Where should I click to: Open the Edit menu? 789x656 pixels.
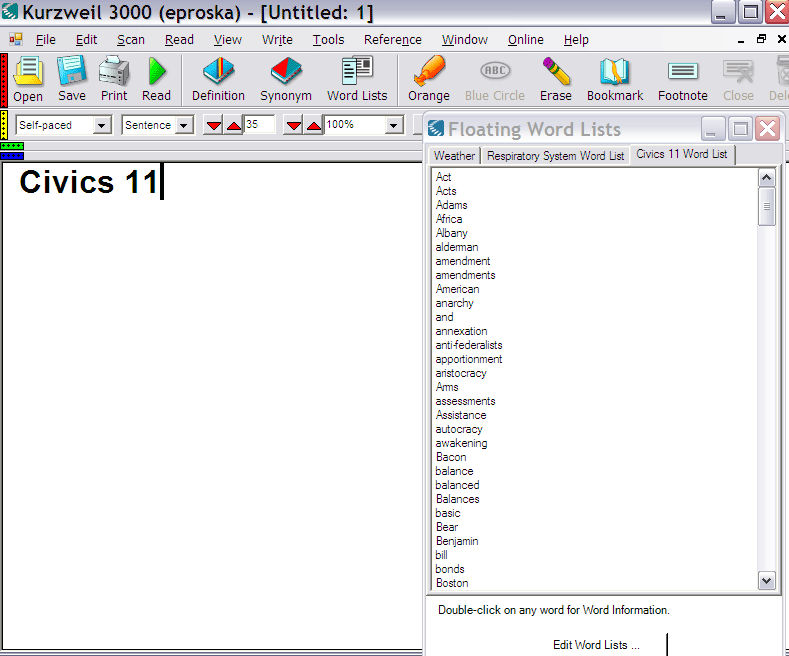87,40
